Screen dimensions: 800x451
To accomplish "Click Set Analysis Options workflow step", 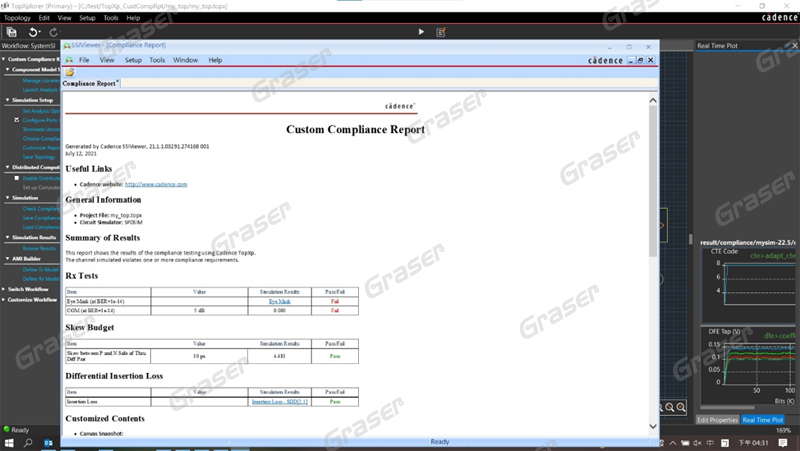I will pyautogui.click(x=41, y=111).
